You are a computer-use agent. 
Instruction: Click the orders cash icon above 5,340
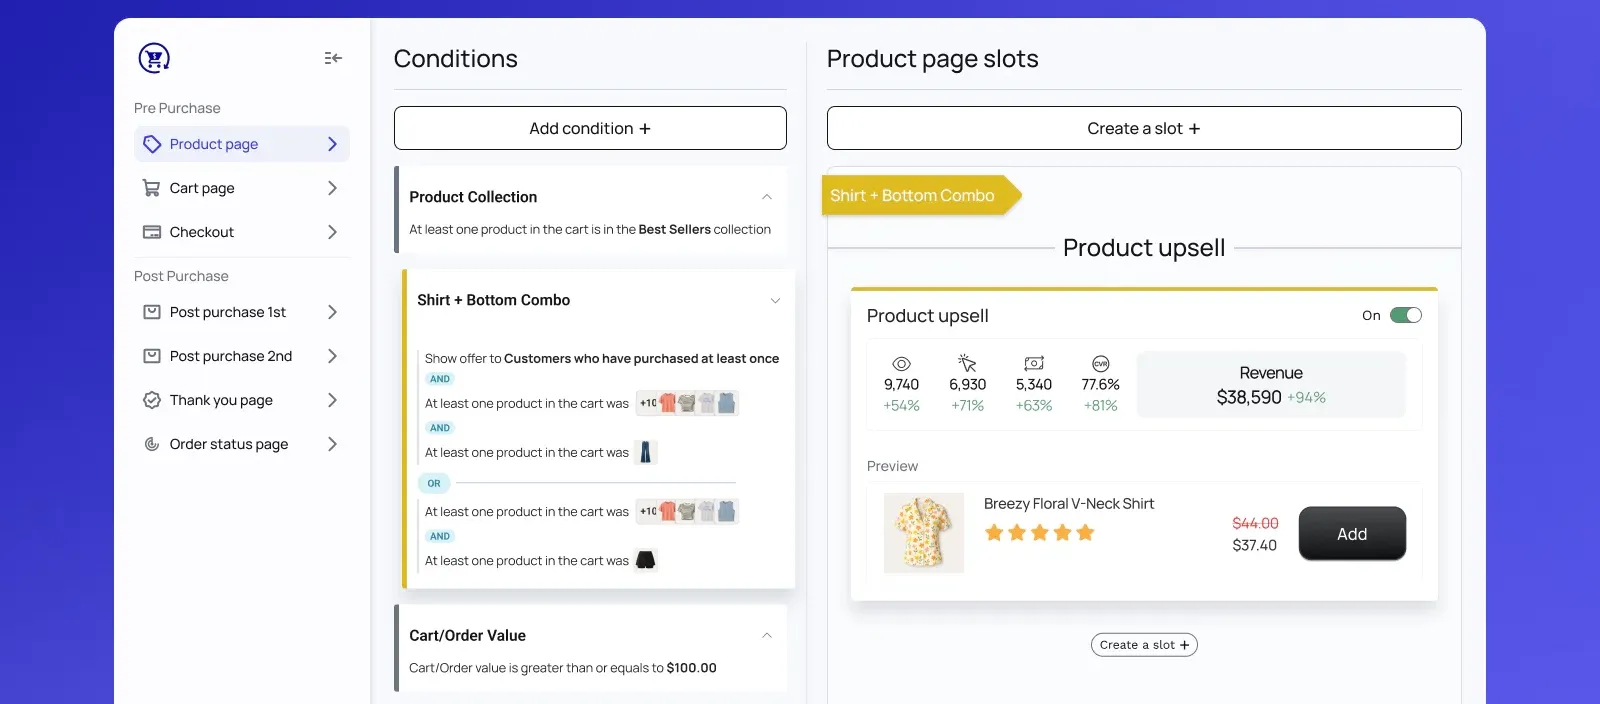coord(1034,364)
